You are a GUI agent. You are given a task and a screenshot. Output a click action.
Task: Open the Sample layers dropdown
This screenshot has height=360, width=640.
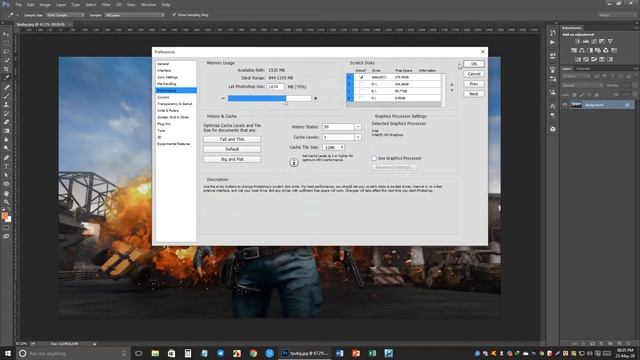point(134,15)
